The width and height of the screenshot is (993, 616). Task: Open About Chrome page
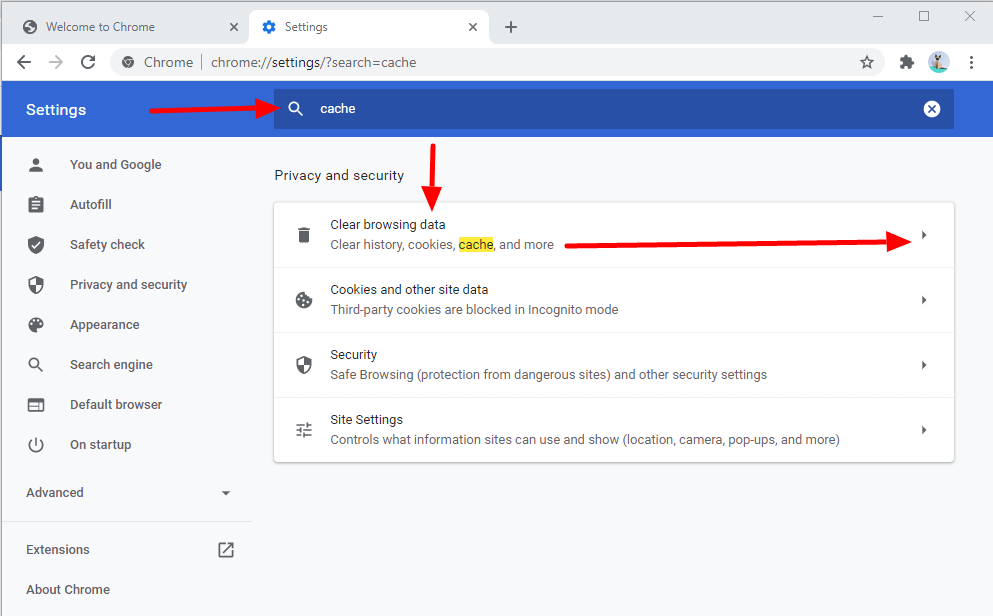click(68, 589)
